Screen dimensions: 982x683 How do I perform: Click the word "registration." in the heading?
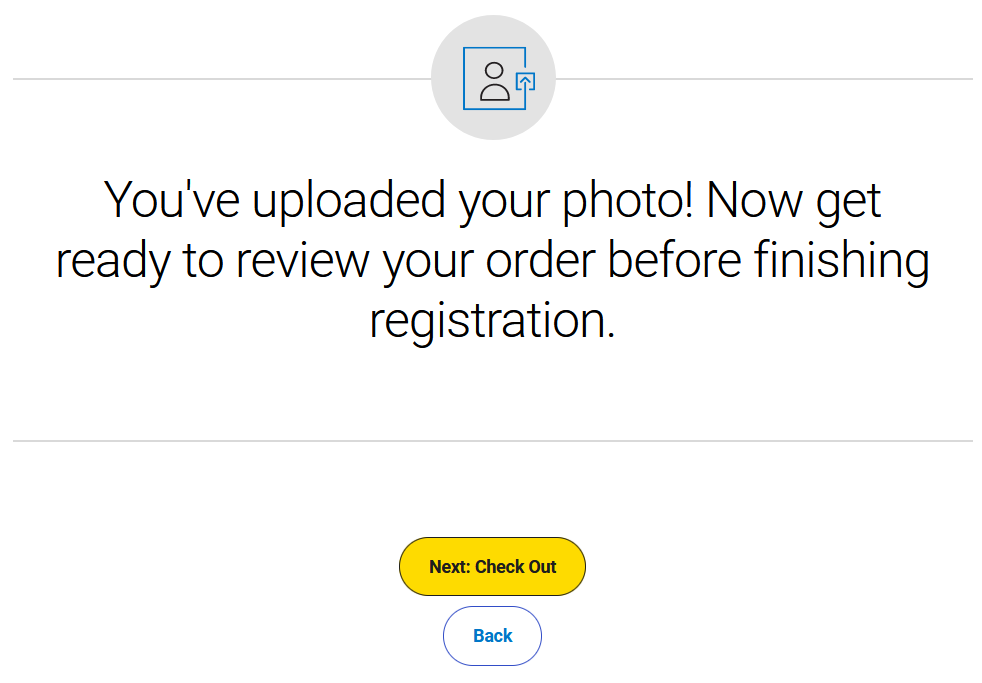(x=492, y=321)
